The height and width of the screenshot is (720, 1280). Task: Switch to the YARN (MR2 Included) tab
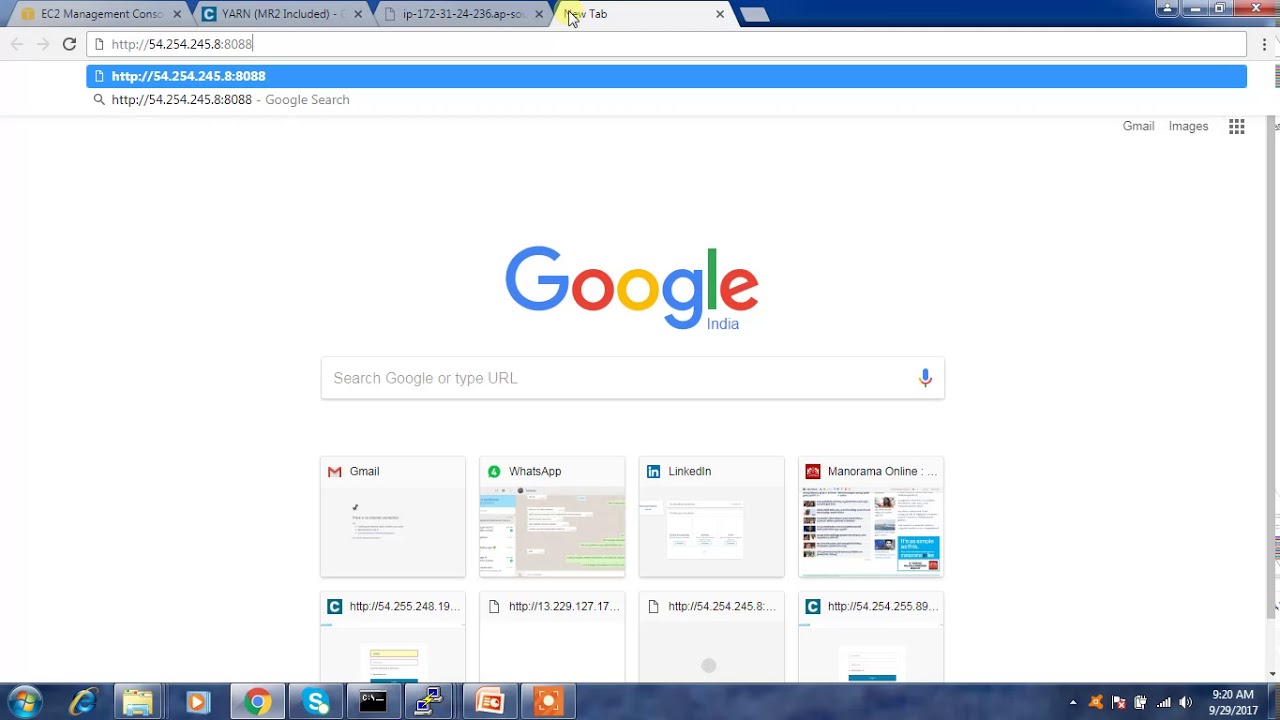[x=280, y=14]
